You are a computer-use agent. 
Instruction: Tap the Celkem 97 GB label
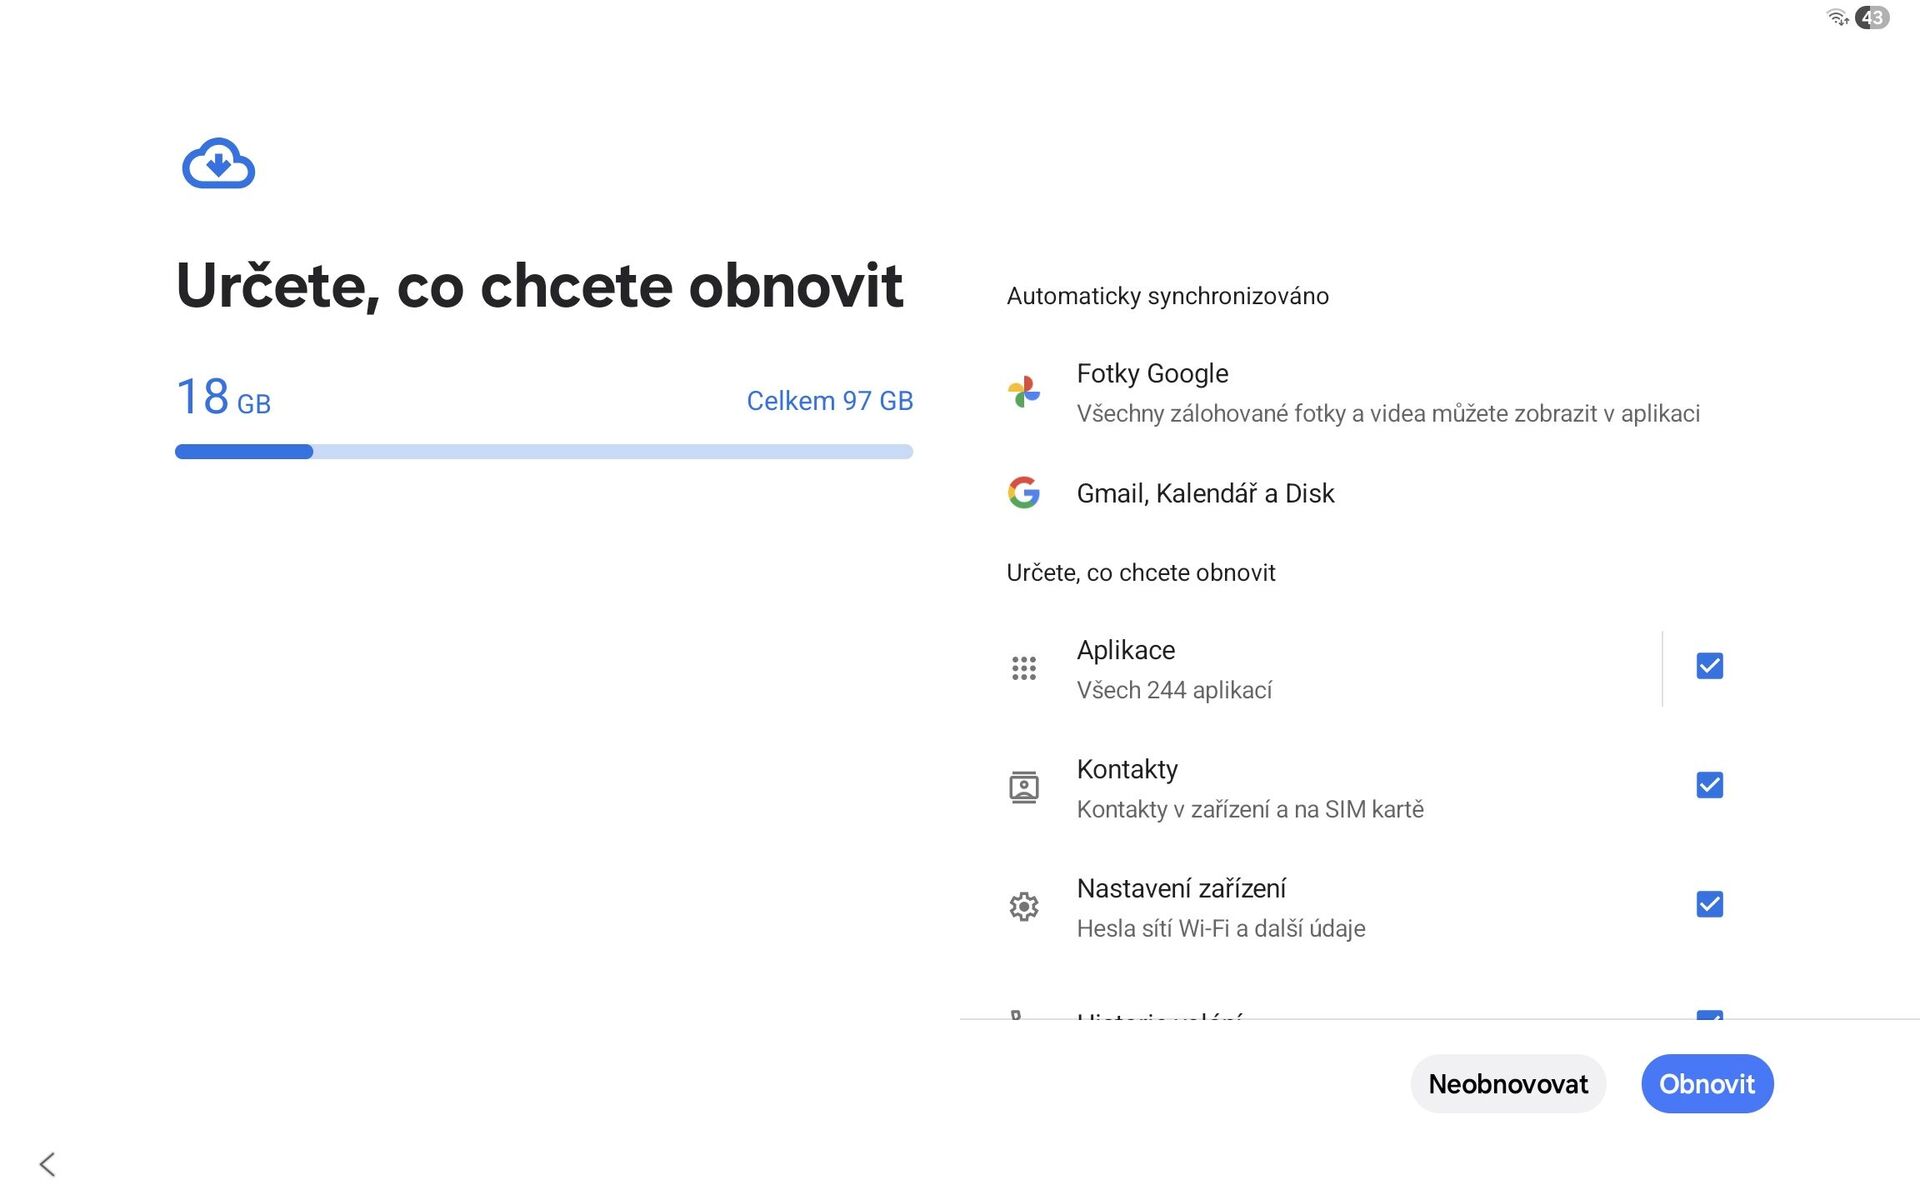click(829, 401)
